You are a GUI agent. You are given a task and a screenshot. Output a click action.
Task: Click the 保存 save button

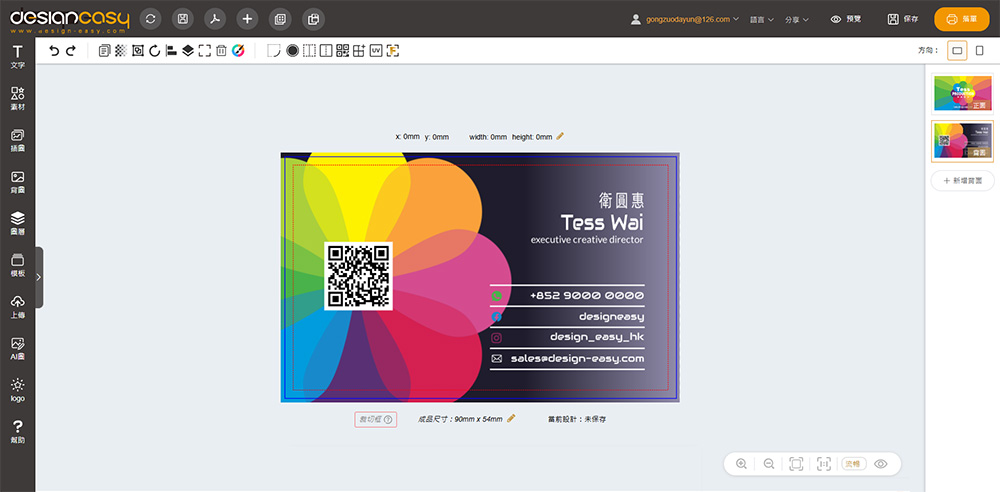coord(904,19)
